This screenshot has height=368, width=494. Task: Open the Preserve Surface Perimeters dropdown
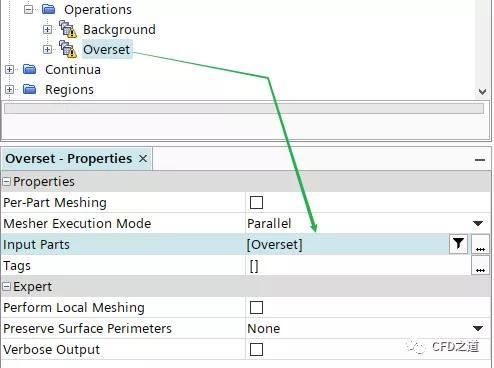pyautogui.click(x=478, y=328)
